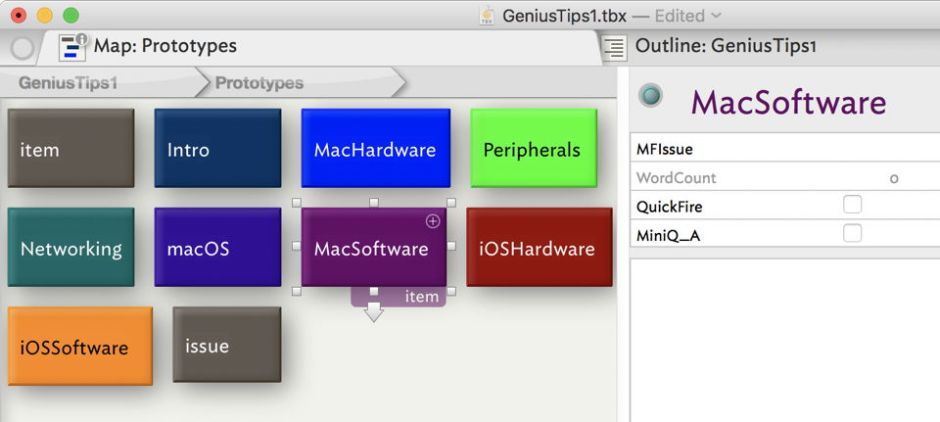Screen dimensions: 940x422
Task: Click the map view icon in Prototypes tab
Action: pyautogui.click(x=73, y=47)
